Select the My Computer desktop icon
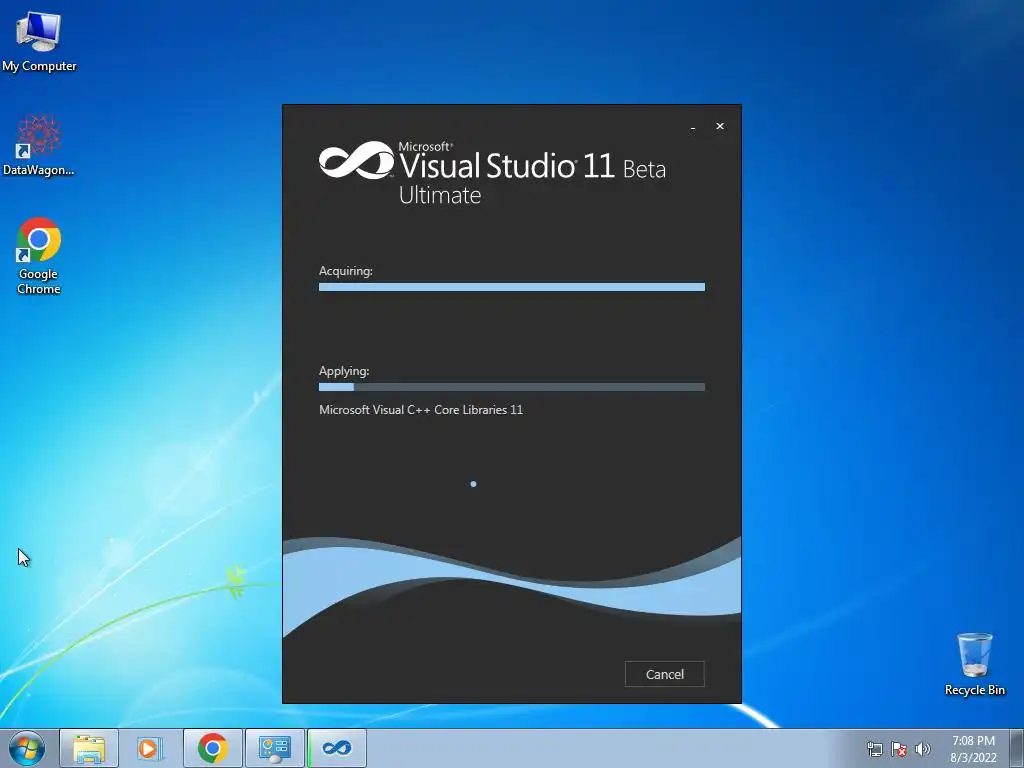This screenshot has height=768, width=1024. (x=39, y=42)
